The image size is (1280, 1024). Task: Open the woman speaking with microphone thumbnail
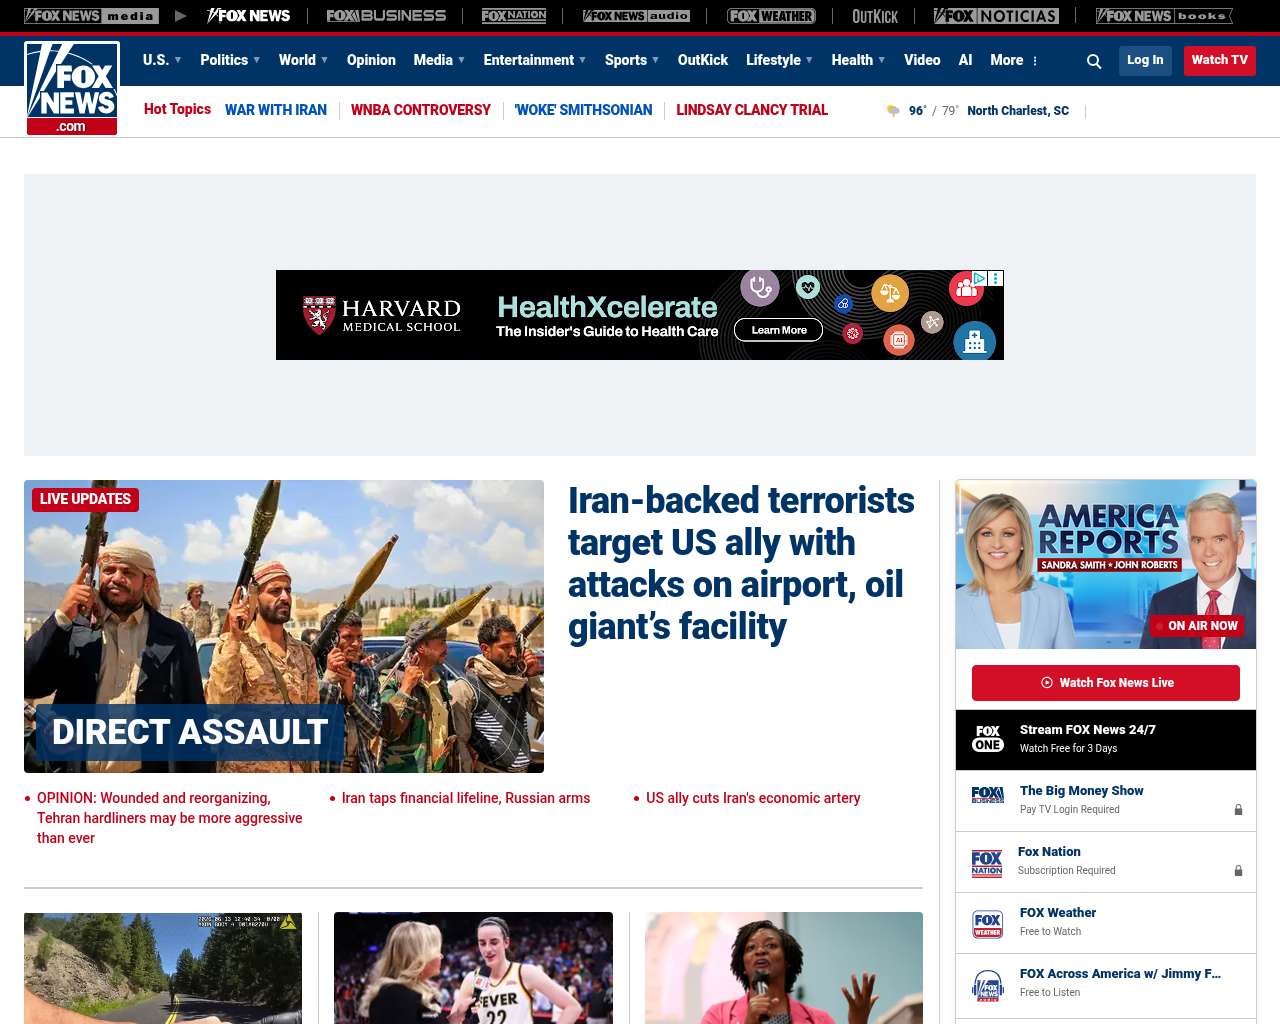tap(784, 968)
